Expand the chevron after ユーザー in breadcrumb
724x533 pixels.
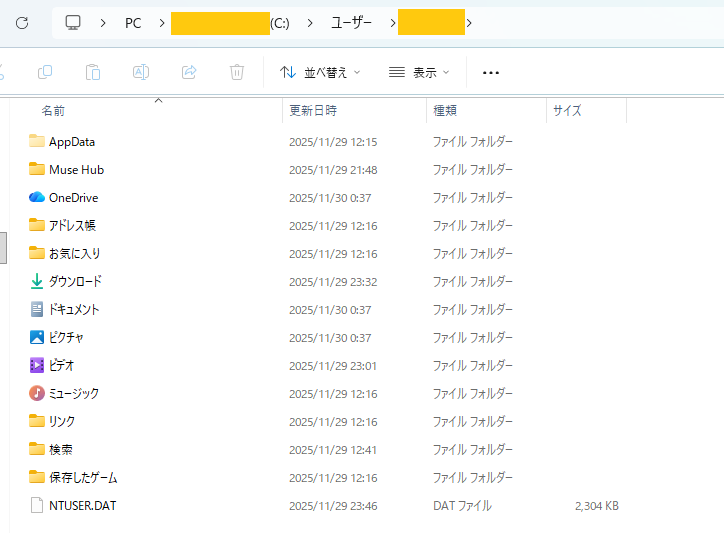point(385,22)
